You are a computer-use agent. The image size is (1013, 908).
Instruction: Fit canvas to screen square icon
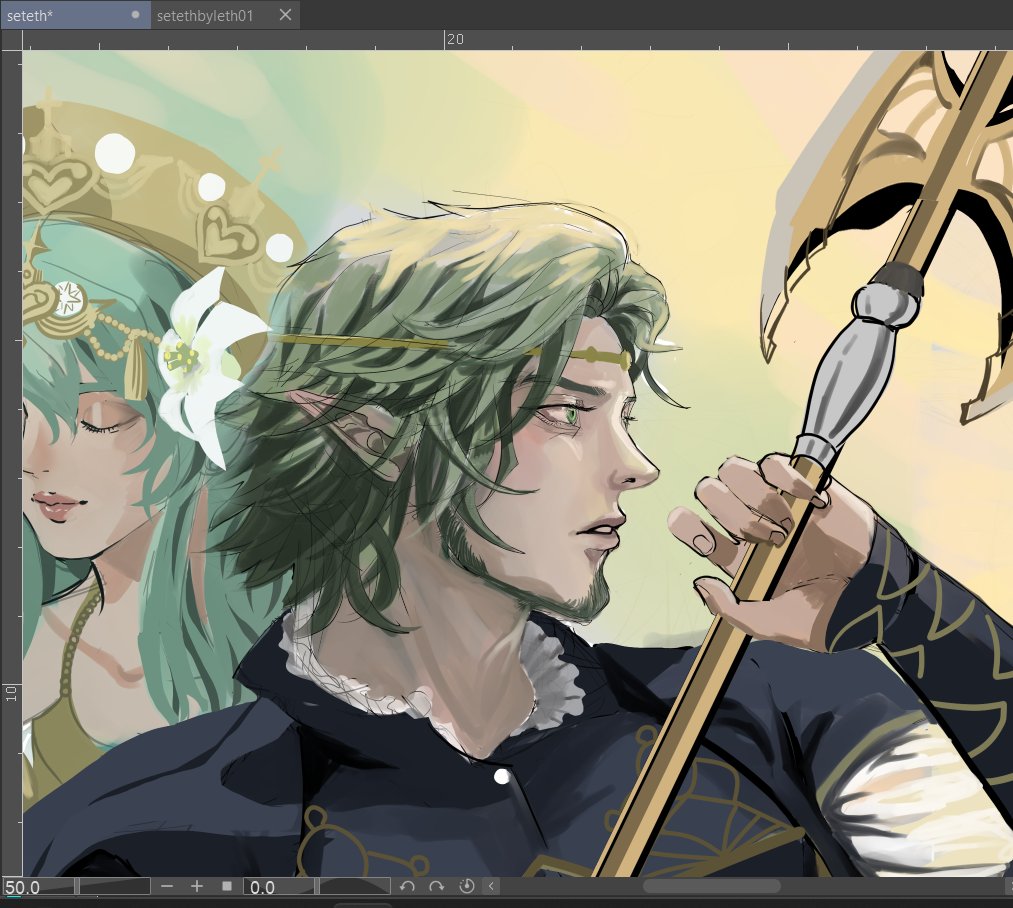(x=227, y=886)
